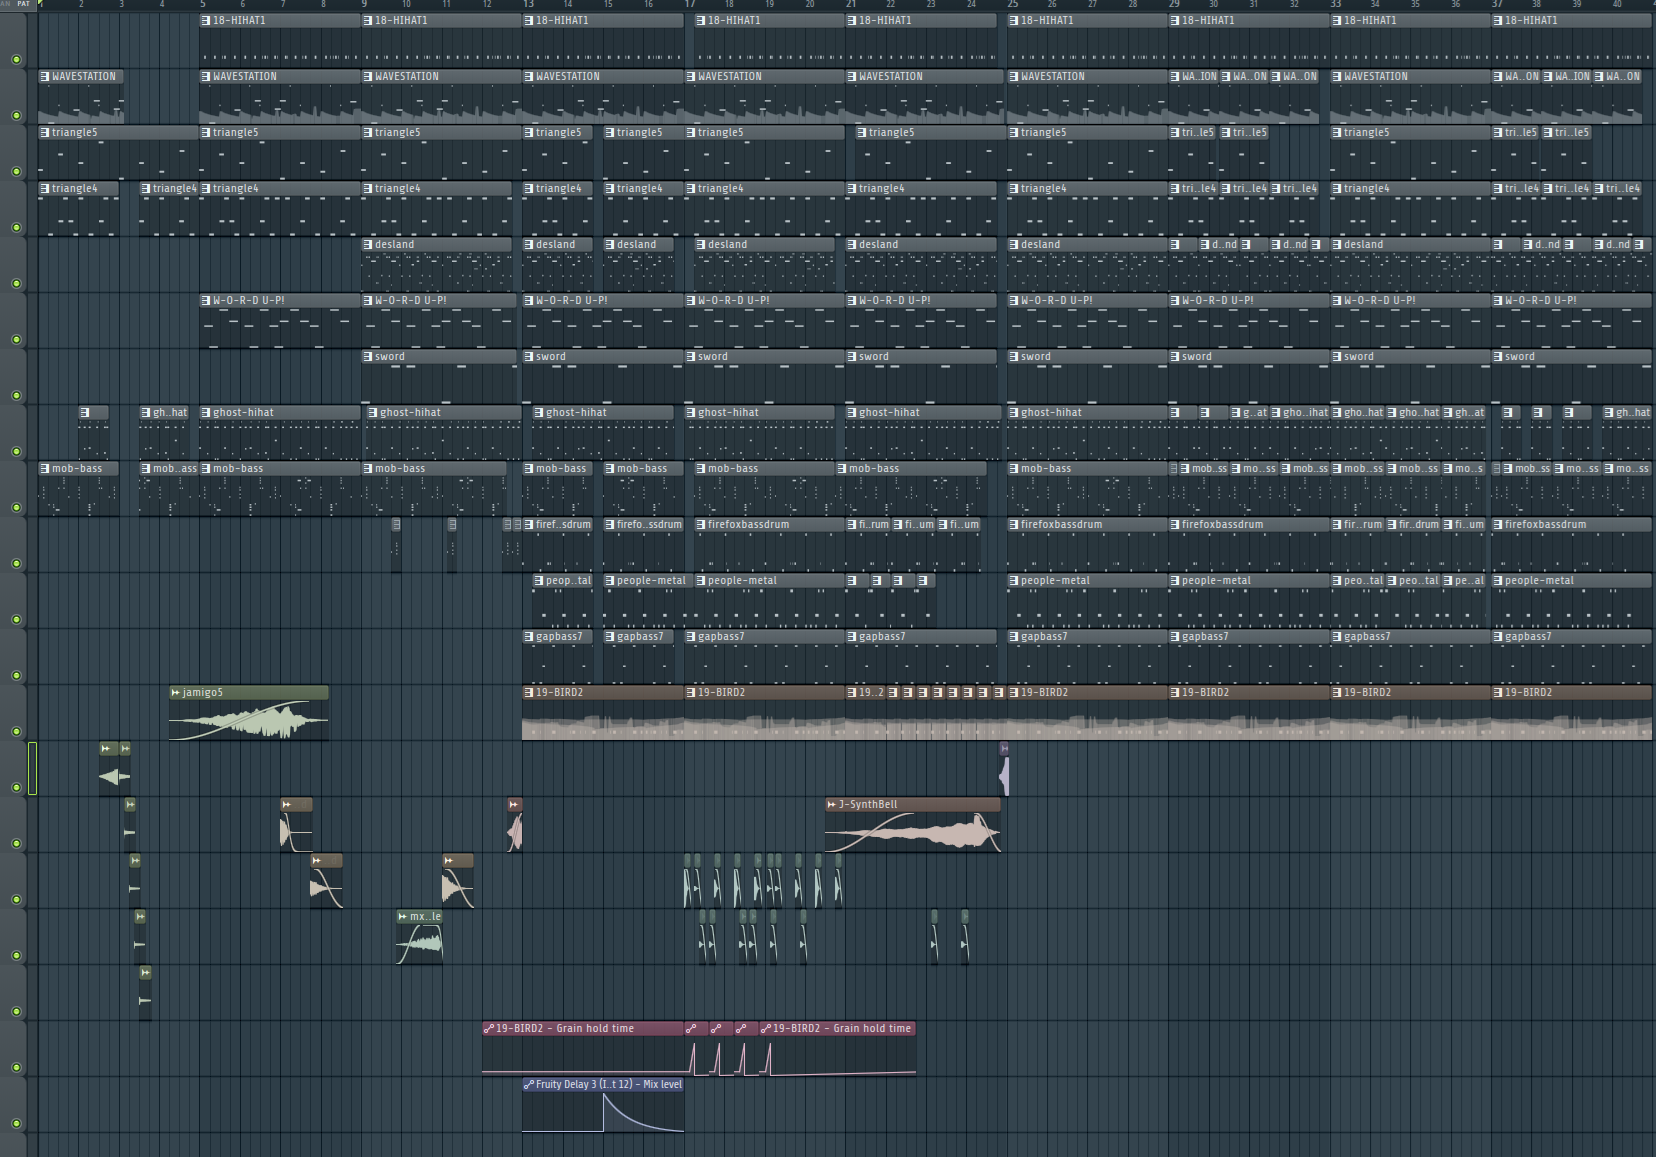Click the first Grain hold time automation icon
The width and height of the screenshot is (1656, 1157).
[489, 1028]
